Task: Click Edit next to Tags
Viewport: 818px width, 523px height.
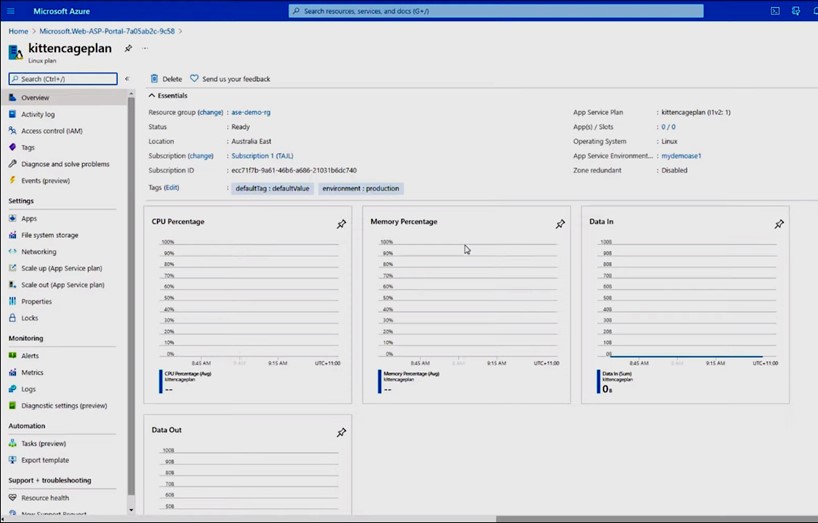Action: tap(171, 188)
